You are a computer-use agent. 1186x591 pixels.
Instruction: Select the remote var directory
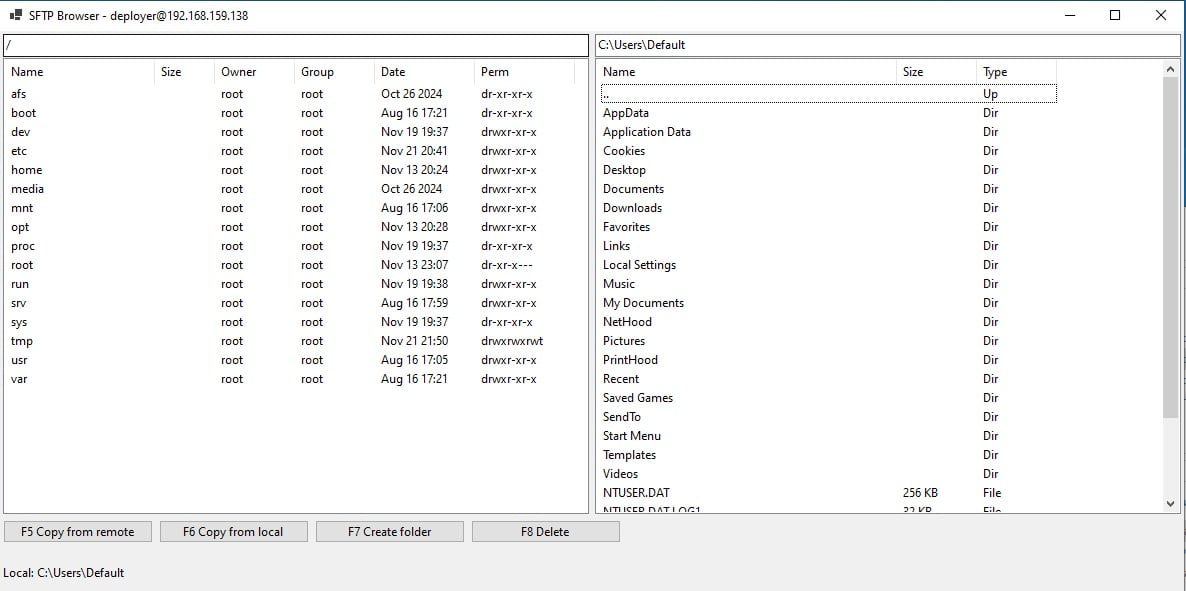[20, 379]
